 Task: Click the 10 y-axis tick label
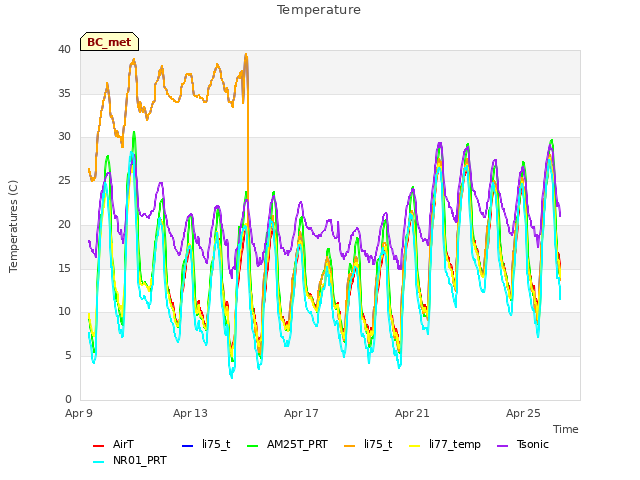[x=64, y=311]
